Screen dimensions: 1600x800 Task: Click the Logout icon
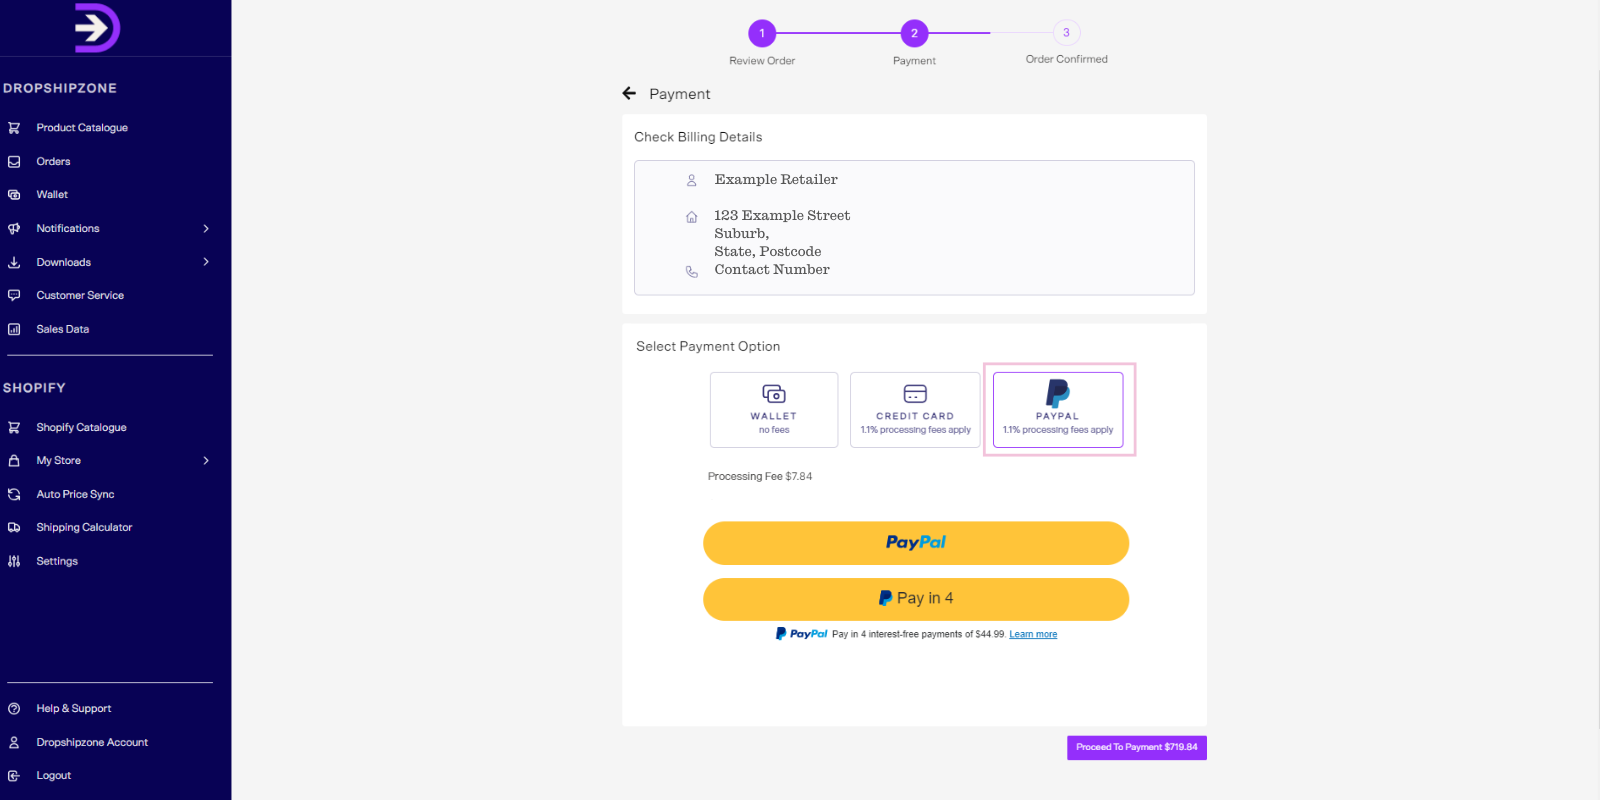[x=14, y=775]
